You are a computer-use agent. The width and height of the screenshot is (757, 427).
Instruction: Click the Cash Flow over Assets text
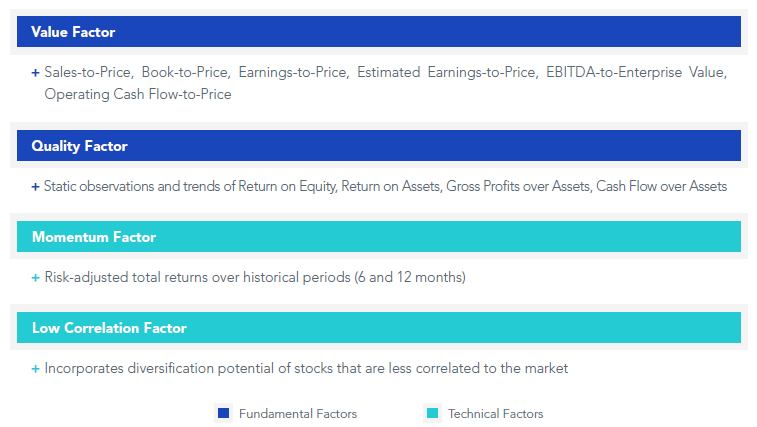pyautogui.click(x=661, y=186)
